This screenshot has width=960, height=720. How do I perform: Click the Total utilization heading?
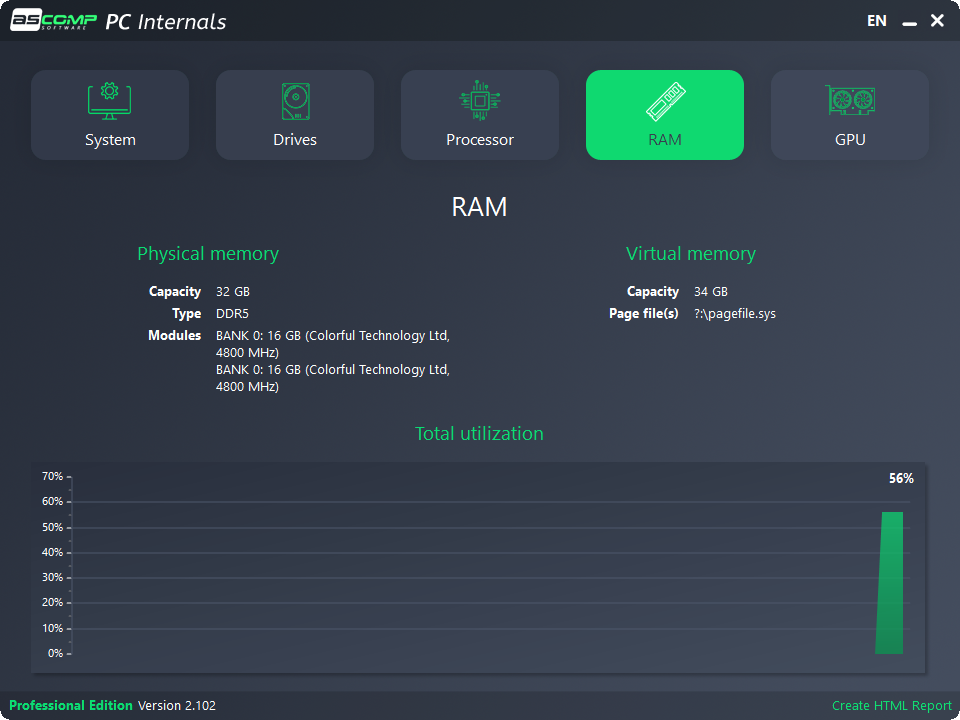(479, 433)
